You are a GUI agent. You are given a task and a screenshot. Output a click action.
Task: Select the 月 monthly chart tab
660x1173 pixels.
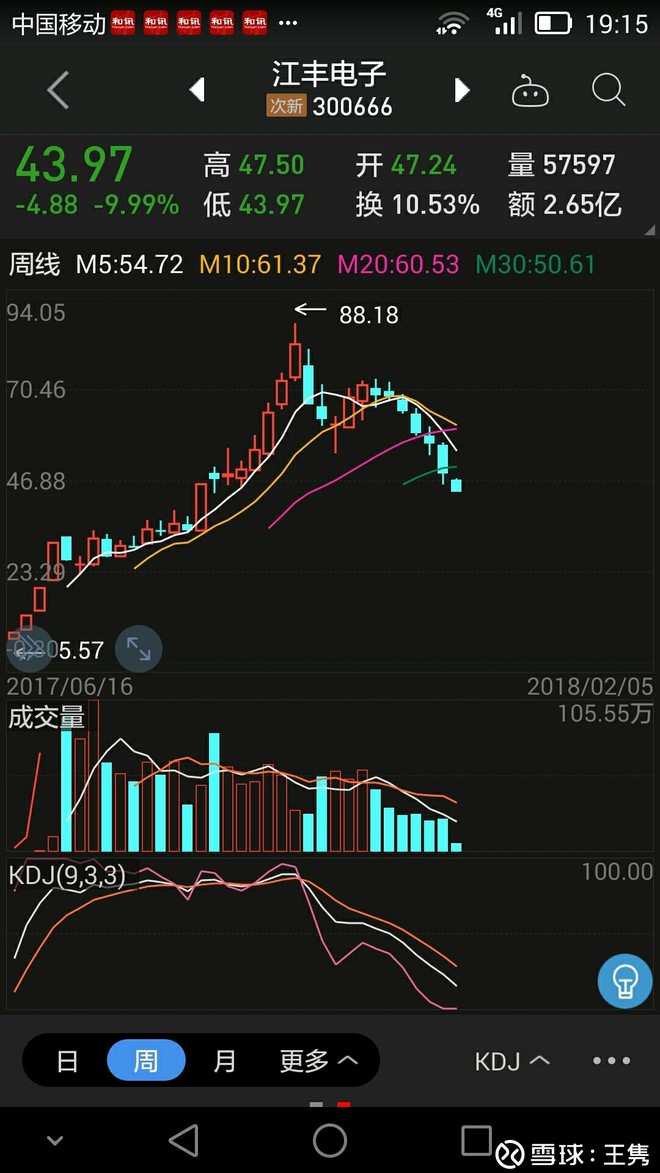click(224, 1060)
